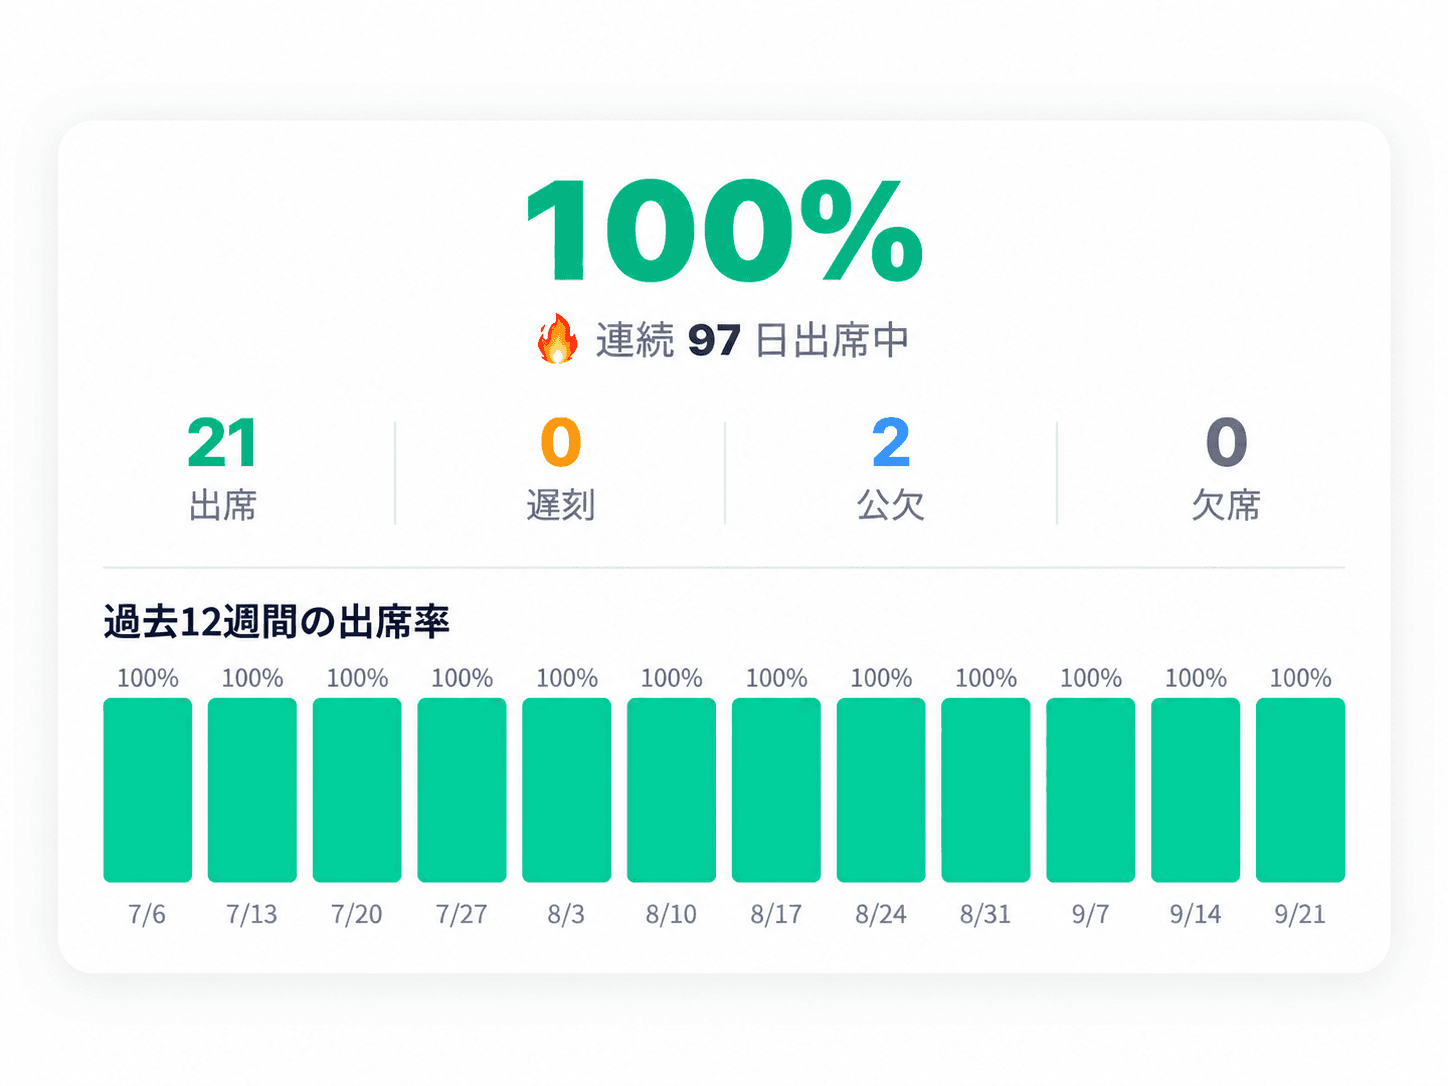Select the 21 出席 count
The width and height of the screenshot is (1448, 1086).
[223, 469]
